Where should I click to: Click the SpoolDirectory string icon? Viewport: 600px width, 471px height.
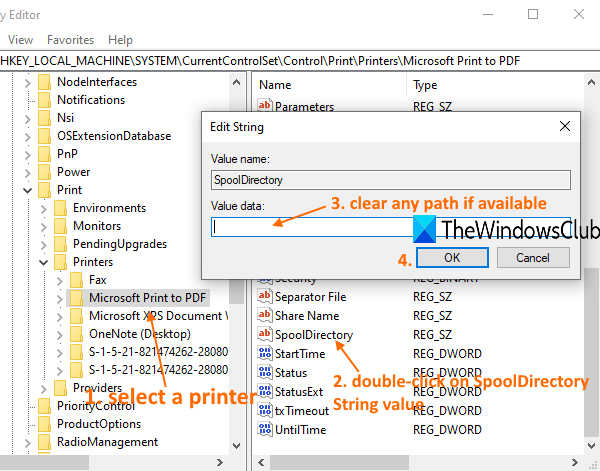tap(265, 334)
